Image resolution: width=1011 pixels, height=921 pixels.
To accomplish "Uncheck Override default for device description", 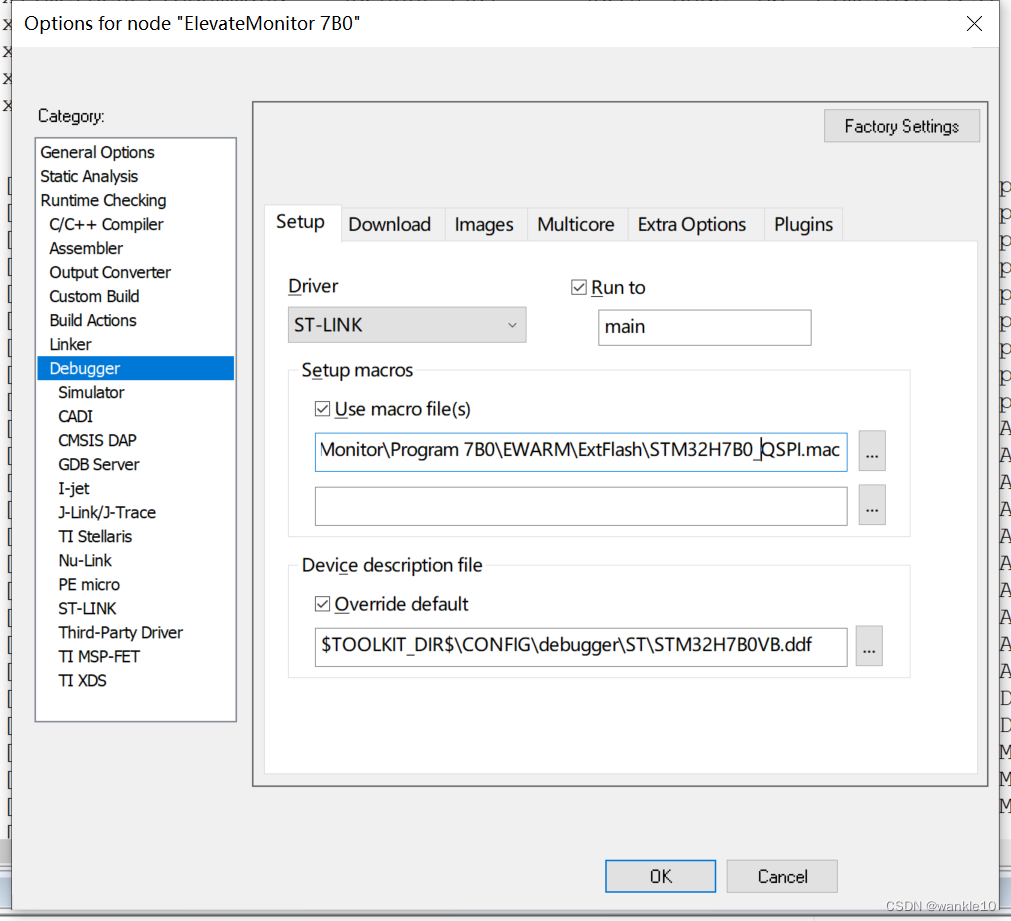I will [x=322, y=603].
